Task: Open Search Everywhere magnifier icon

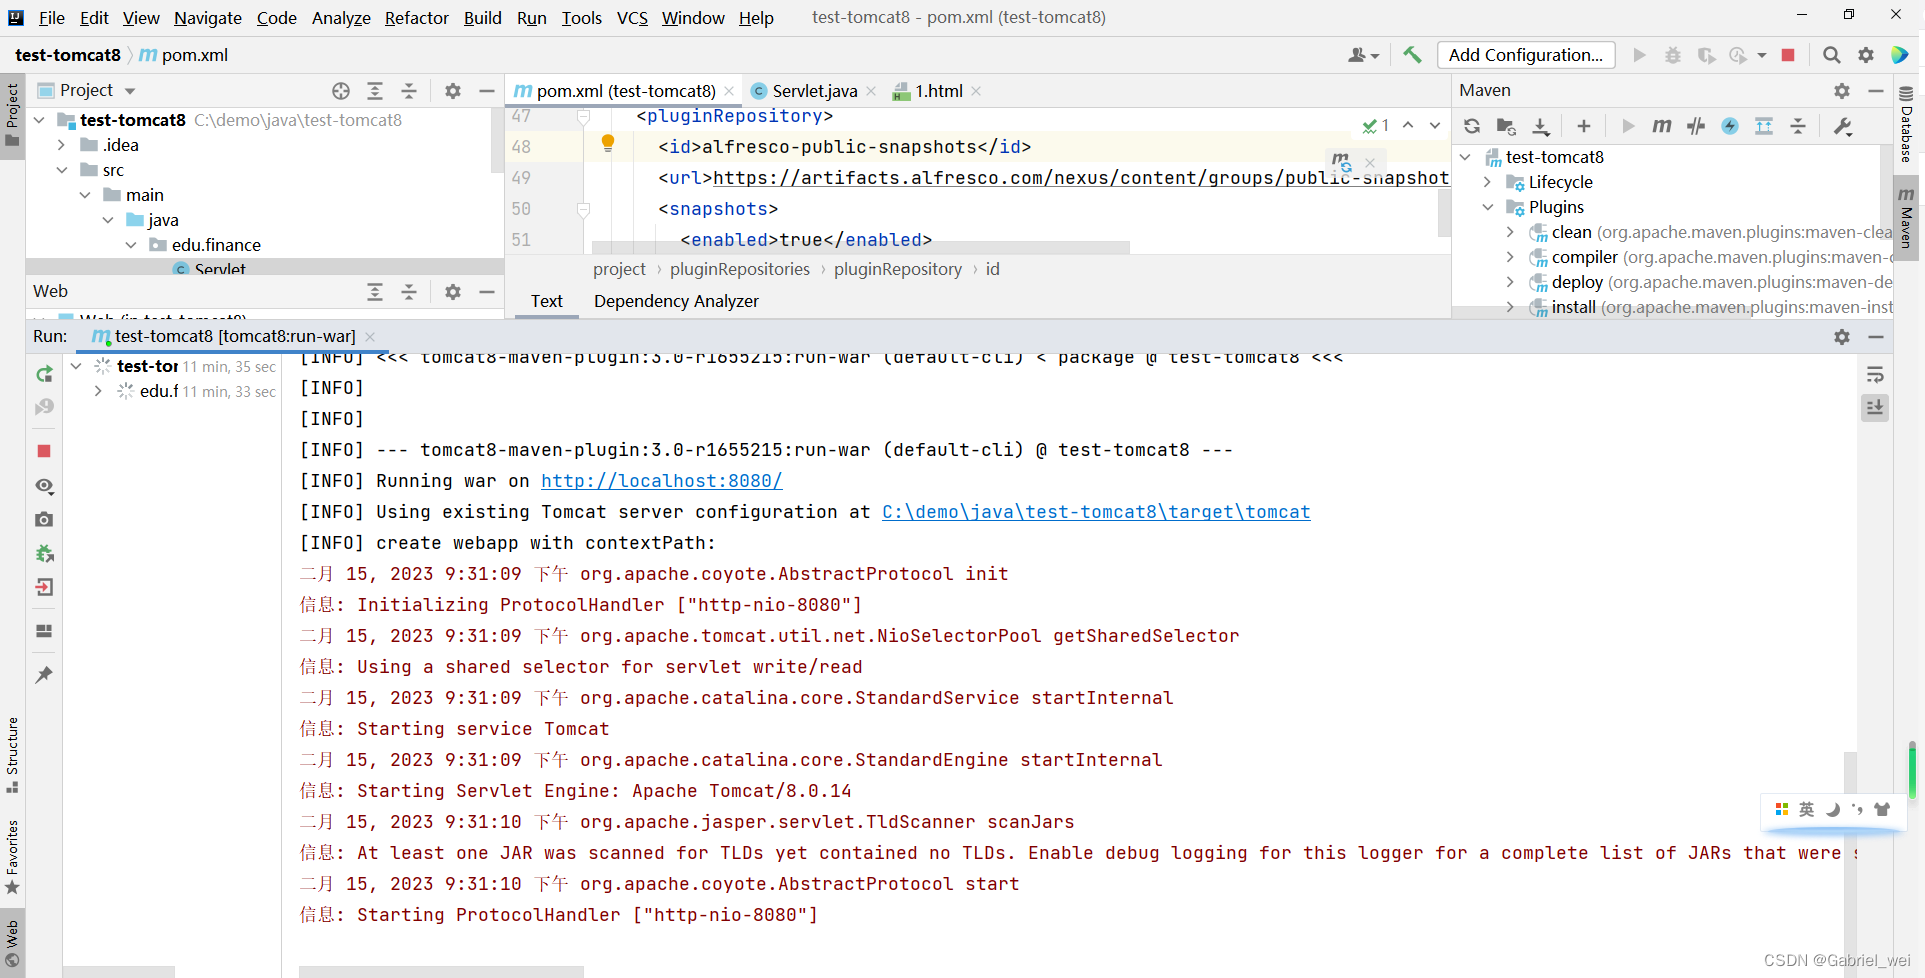Action: click(1831, 55)
